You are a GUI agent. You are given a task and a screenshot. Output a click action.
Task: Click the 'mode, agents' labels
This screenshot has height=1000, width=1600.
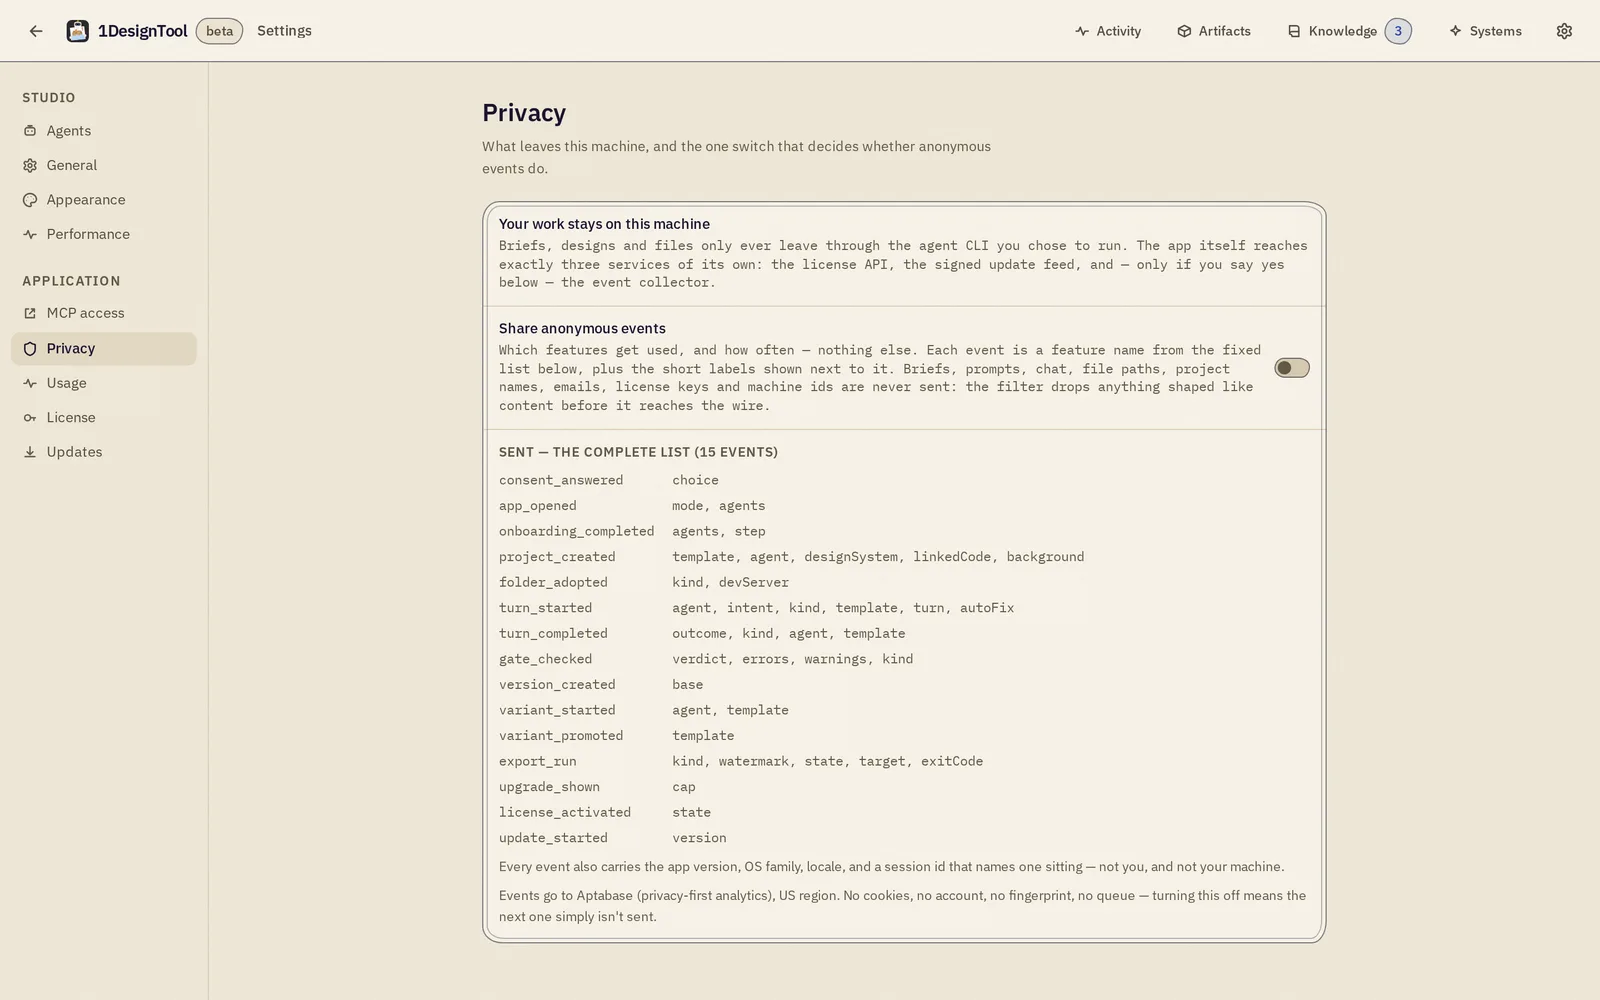(718, 506)
